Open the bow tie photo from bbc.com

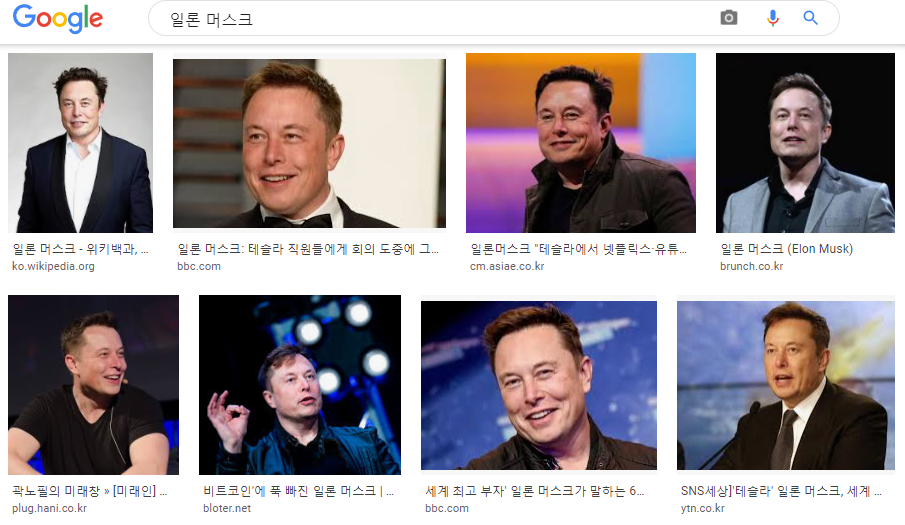point(309,143)
